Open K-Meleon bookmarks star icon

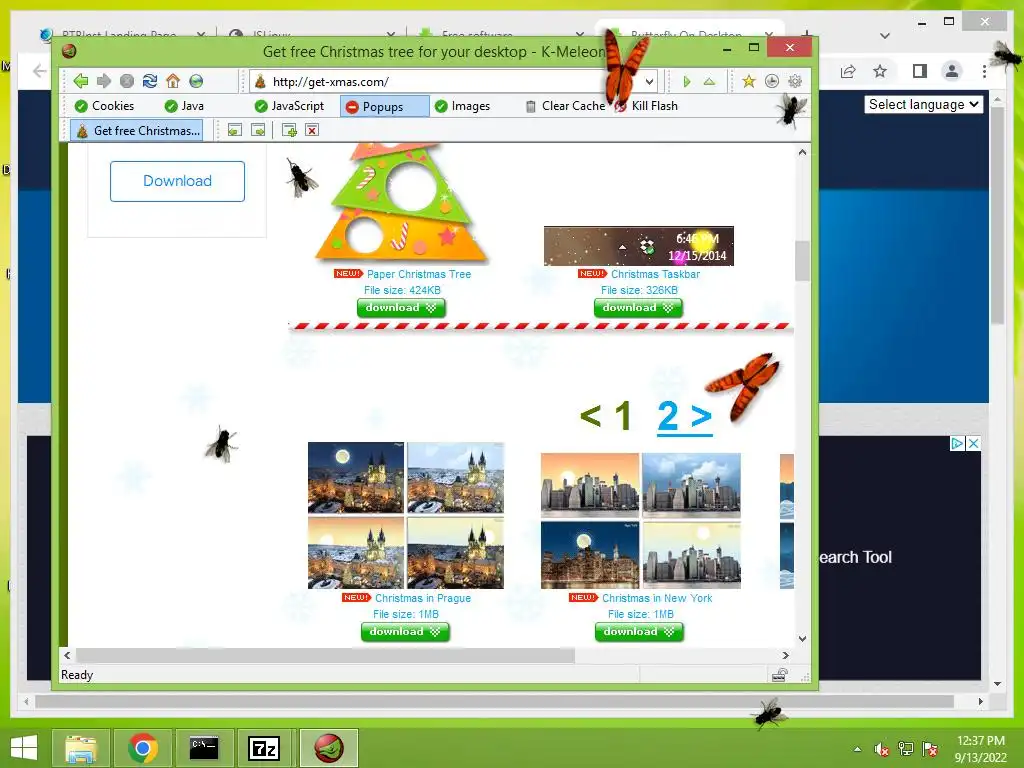[748, 81]
